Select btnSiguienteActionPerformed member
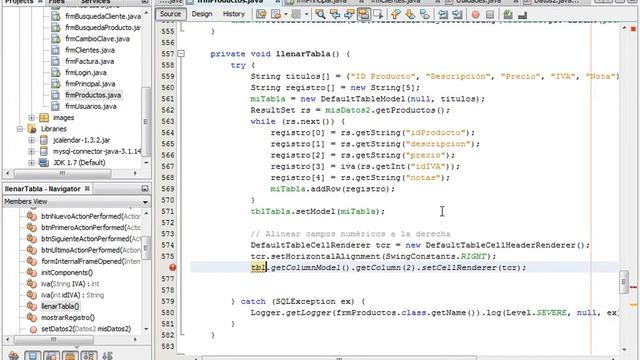The width and height of the screenshot is (640, 360). point(91,239)
